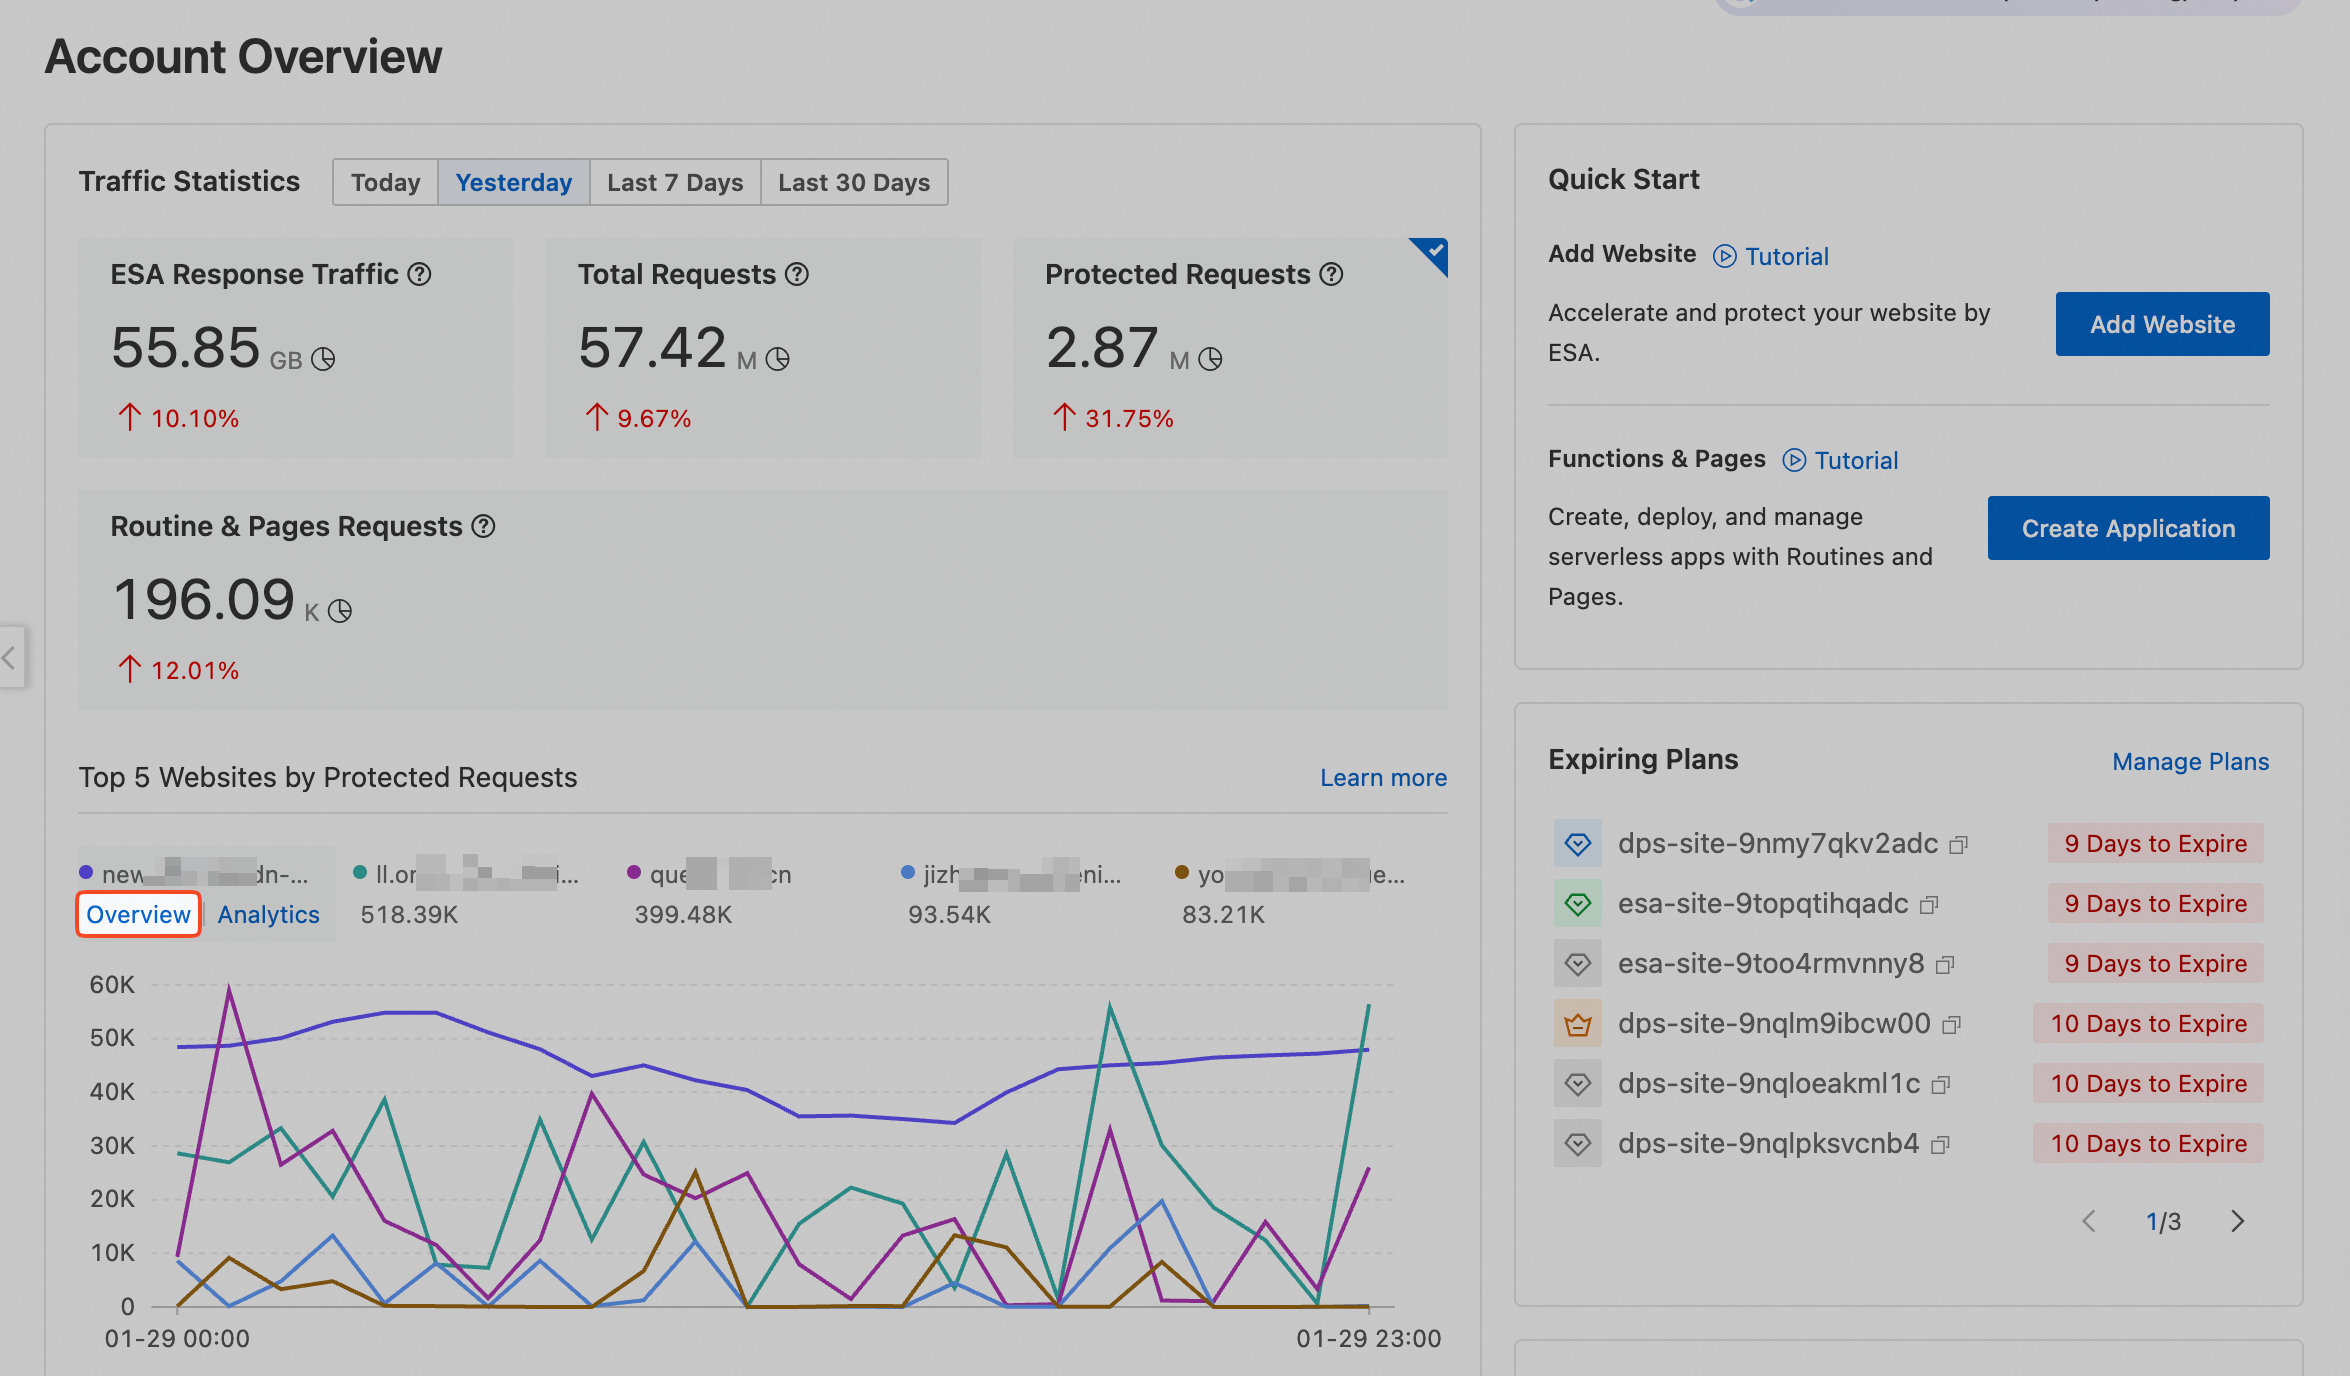The height and width of the screenshot is (1376, 2350).
Task: Copy the dps-site-9nmy7qkv2adc plan name
Action: 1959,845
